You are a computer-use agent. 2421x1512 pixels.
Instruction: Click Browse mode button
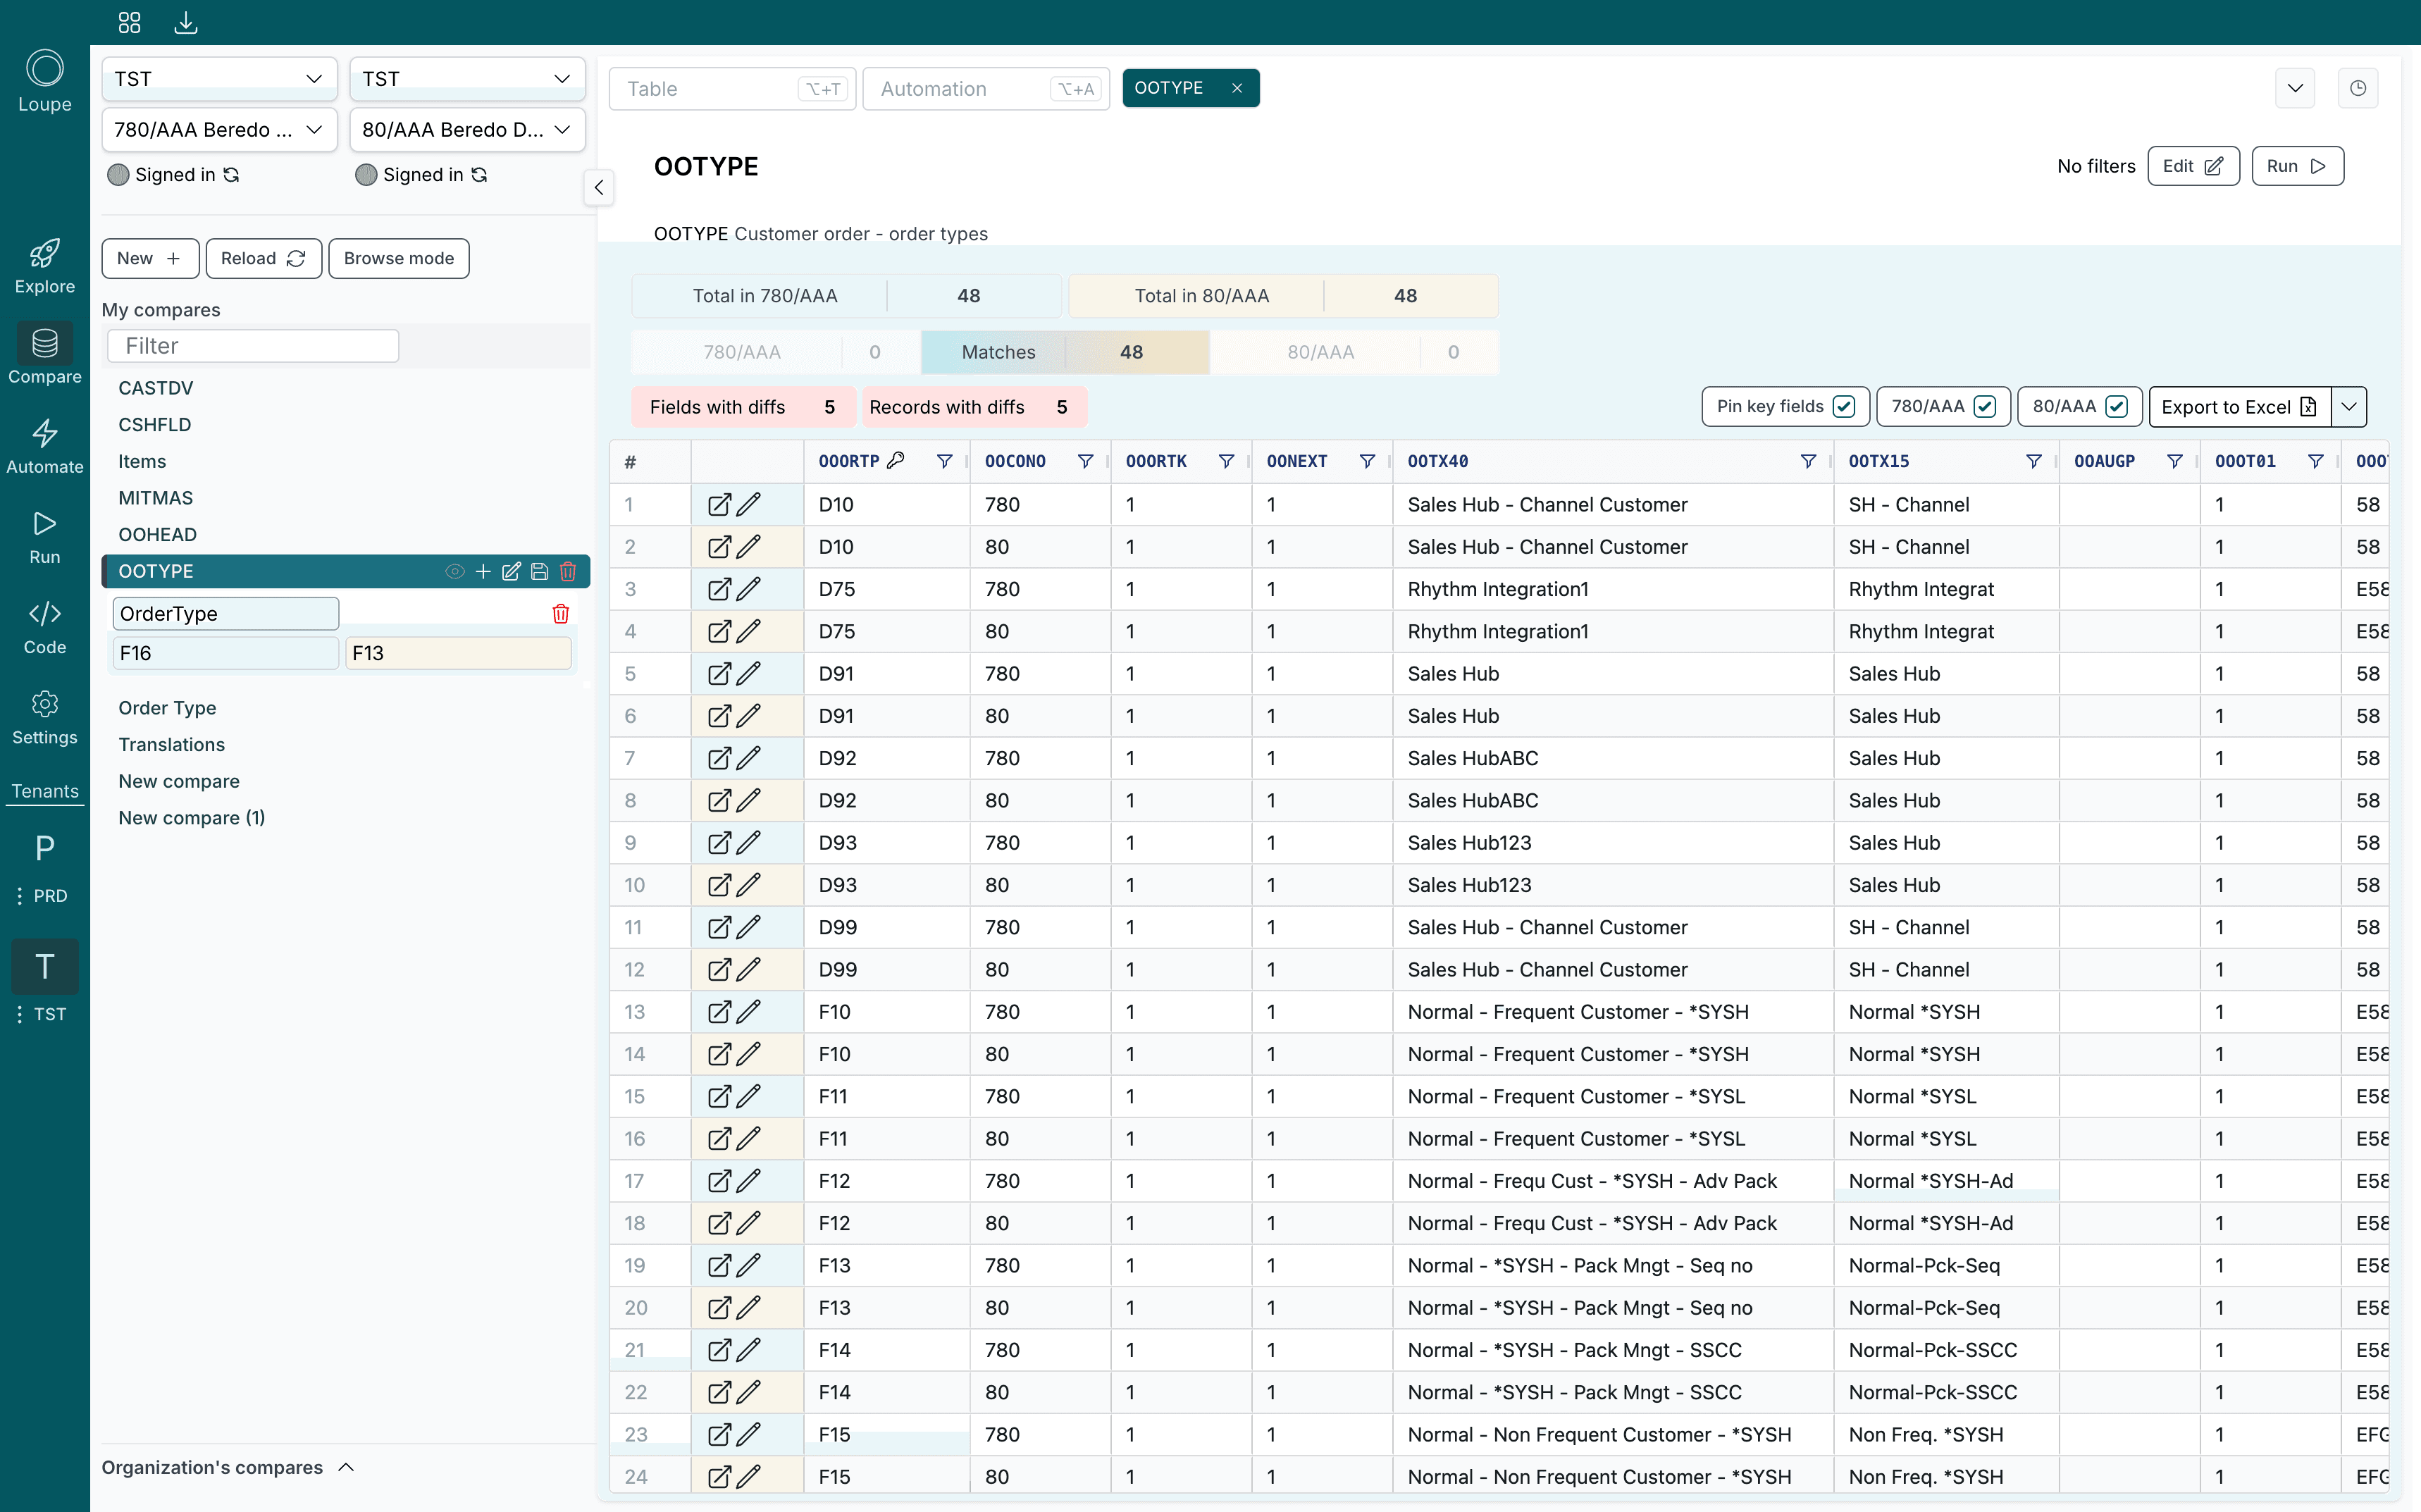[398, 258]
